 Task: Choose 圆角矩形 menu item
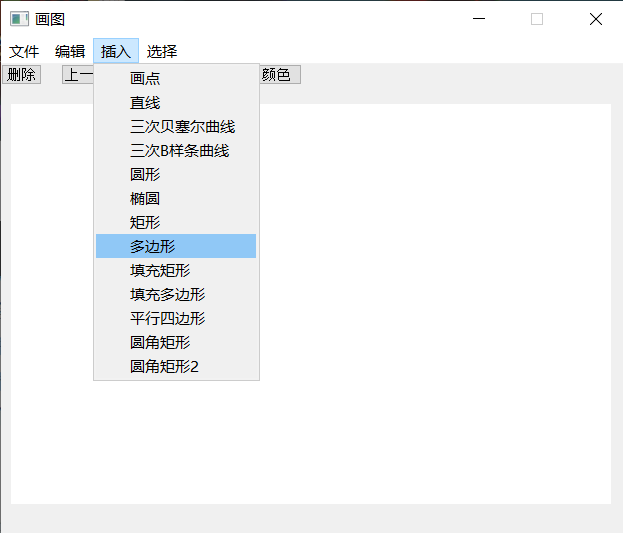click(176, 342)
